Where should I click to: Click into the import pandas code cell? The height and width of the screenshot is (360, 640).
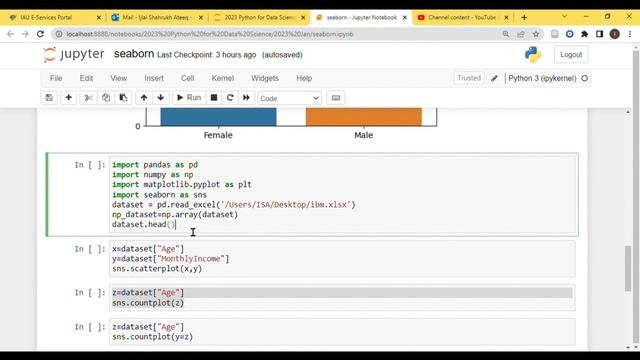point(342,195)
